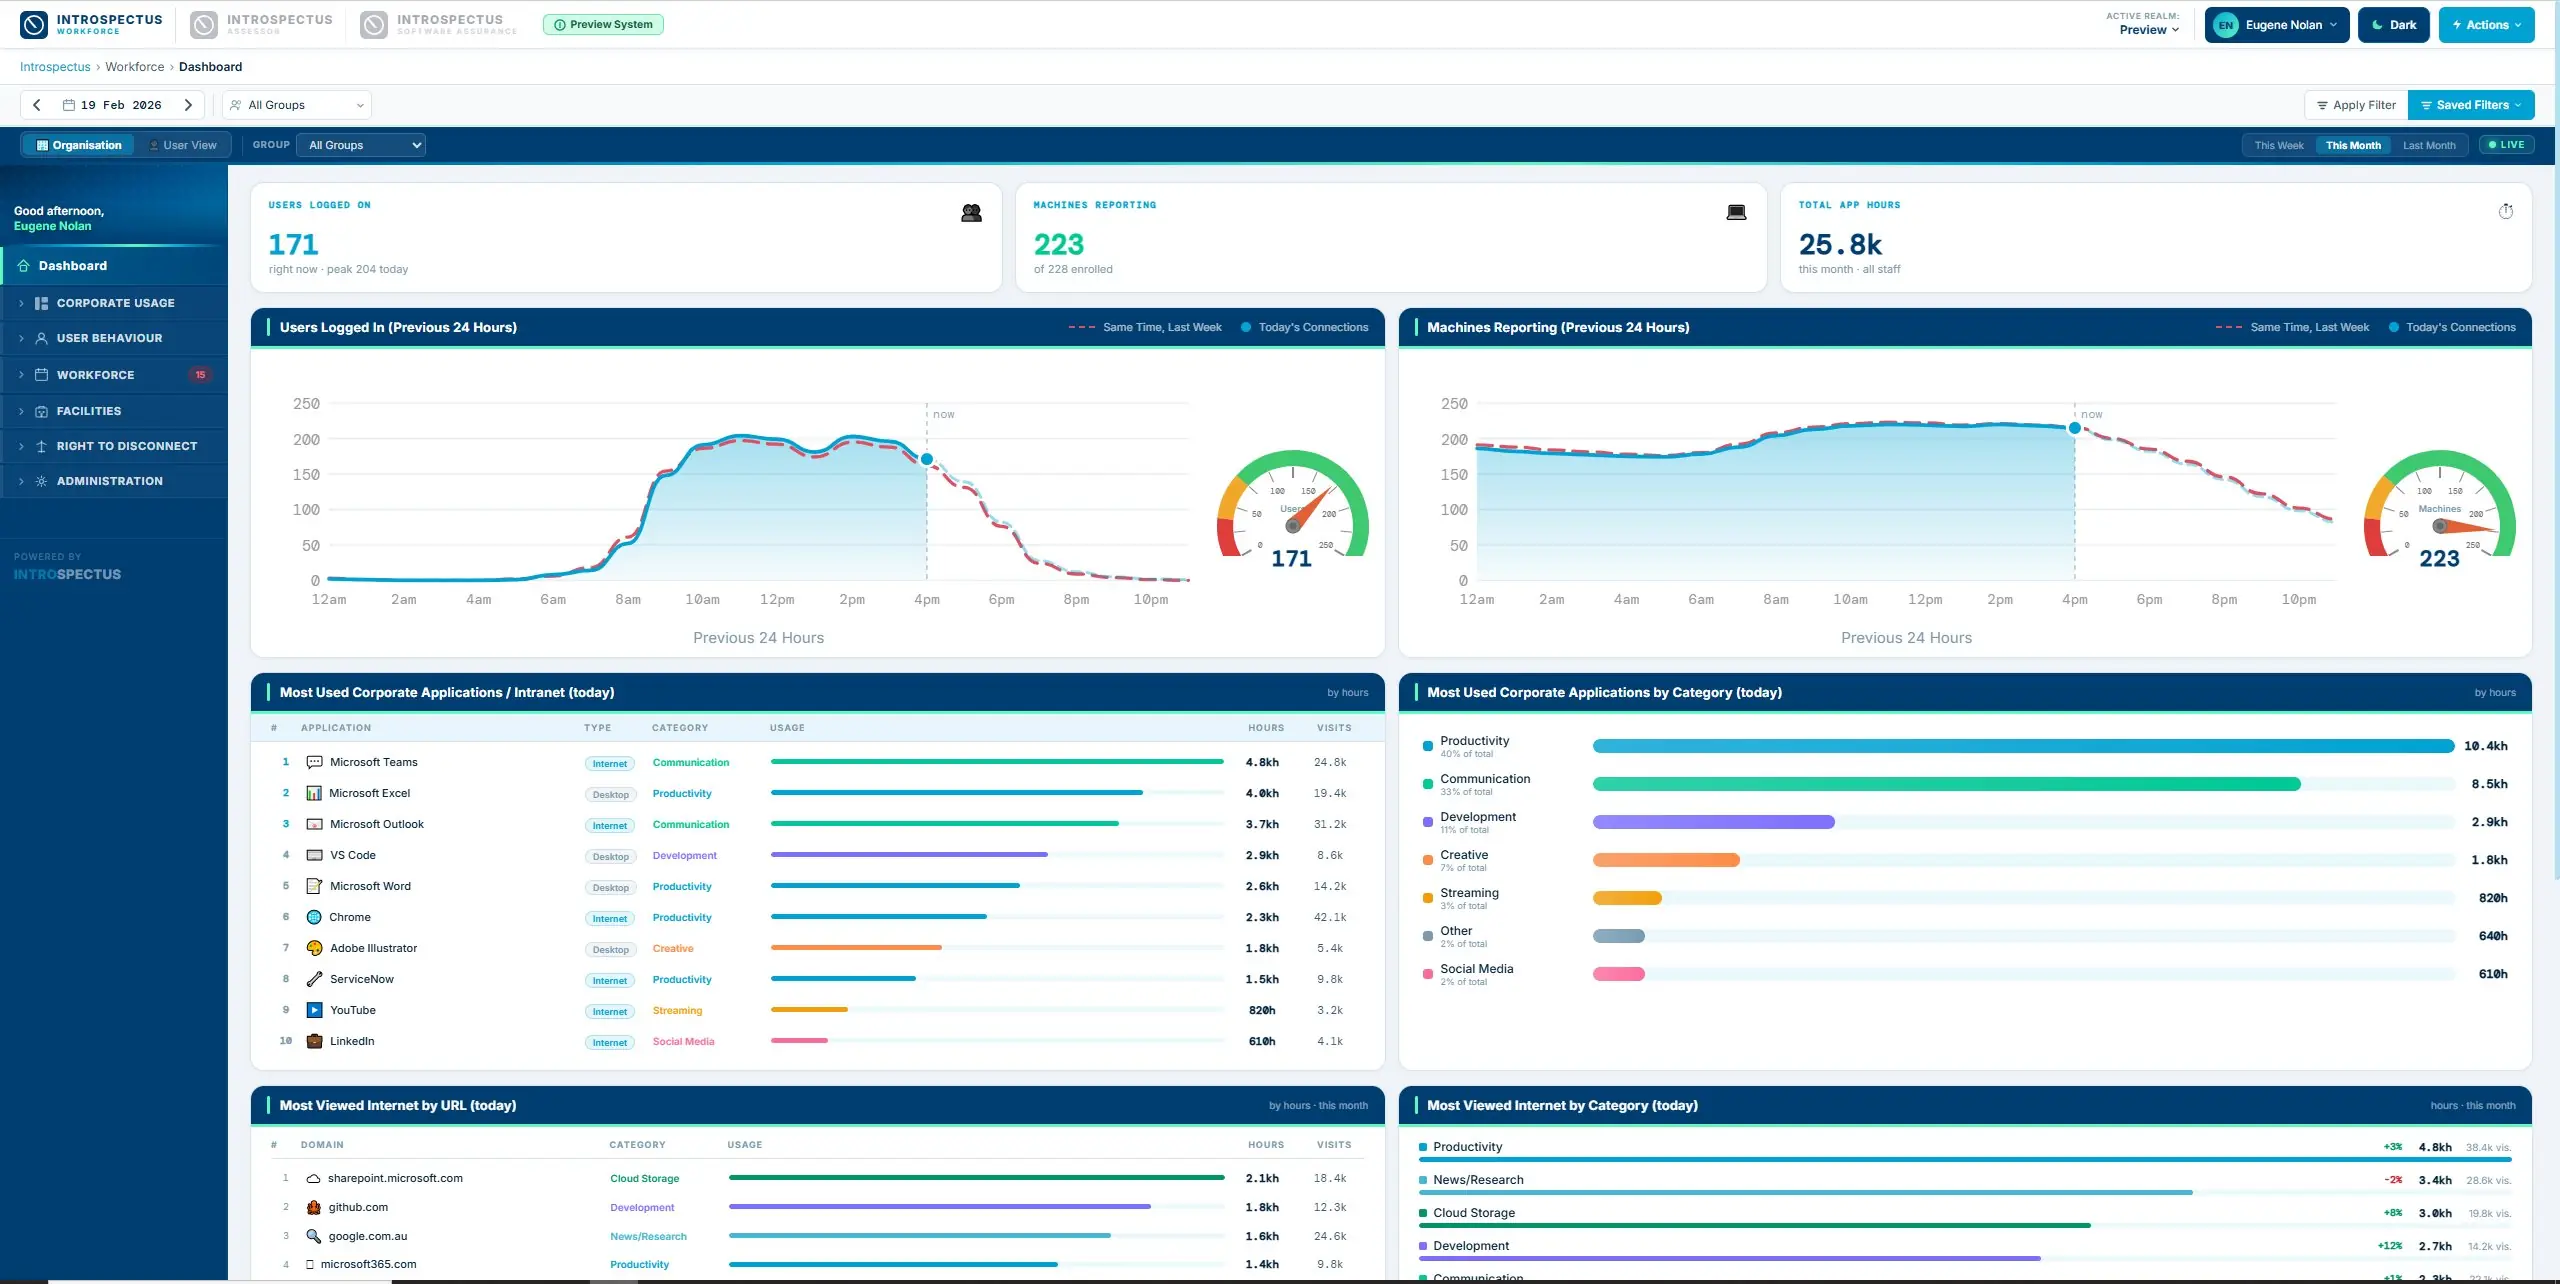
Task: Click the Right to Disconnect sidebar icon
Action: (x=41, y=446)
